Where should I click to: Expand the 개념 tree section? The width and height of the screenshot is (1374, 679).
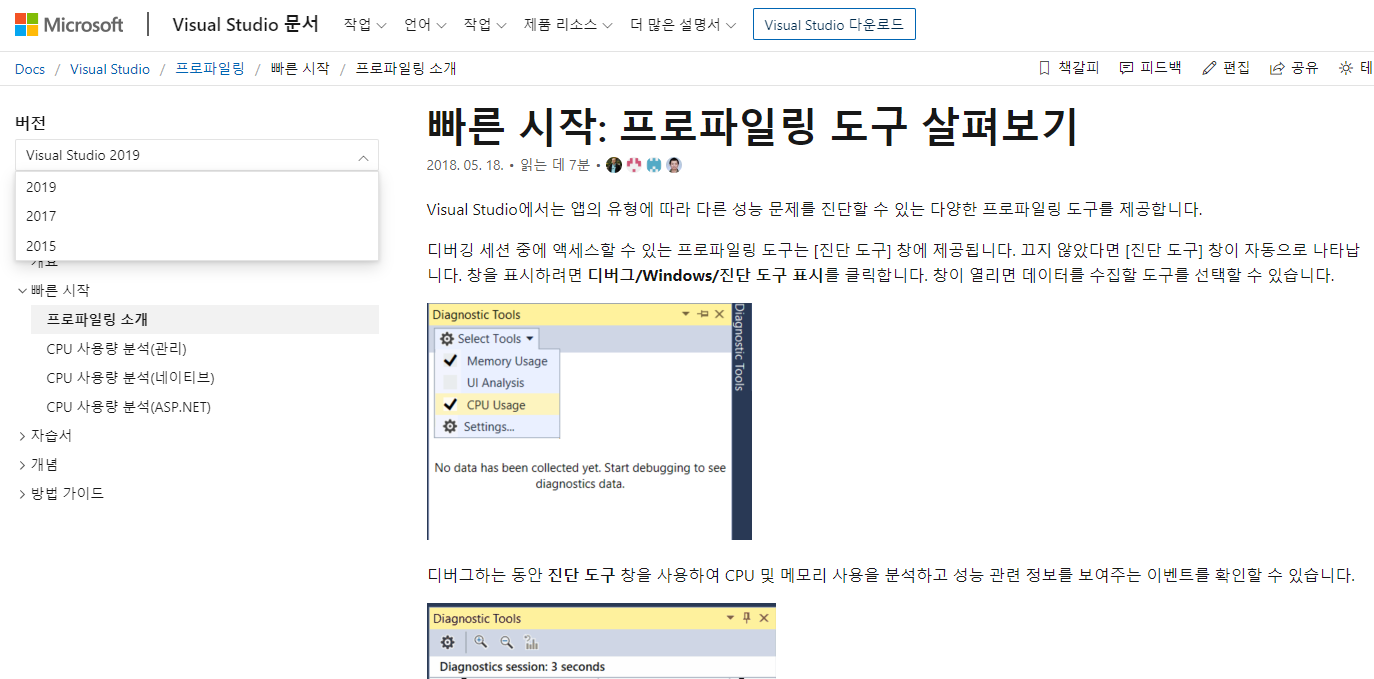click(x=22, y=465)
